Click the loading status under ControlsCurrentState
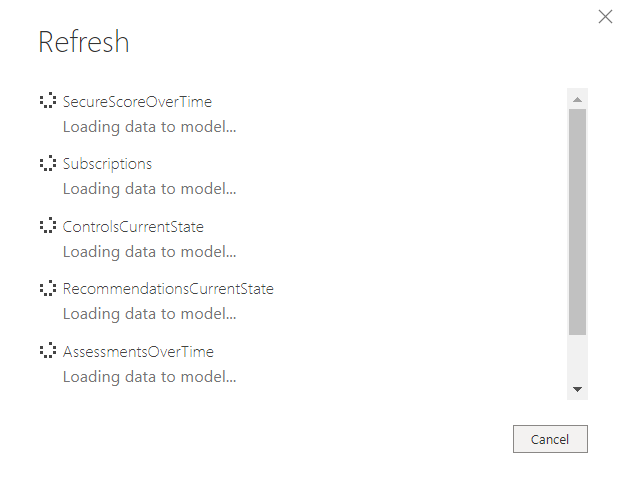Viewport: 625px width, 485px height. coord(149,252)
